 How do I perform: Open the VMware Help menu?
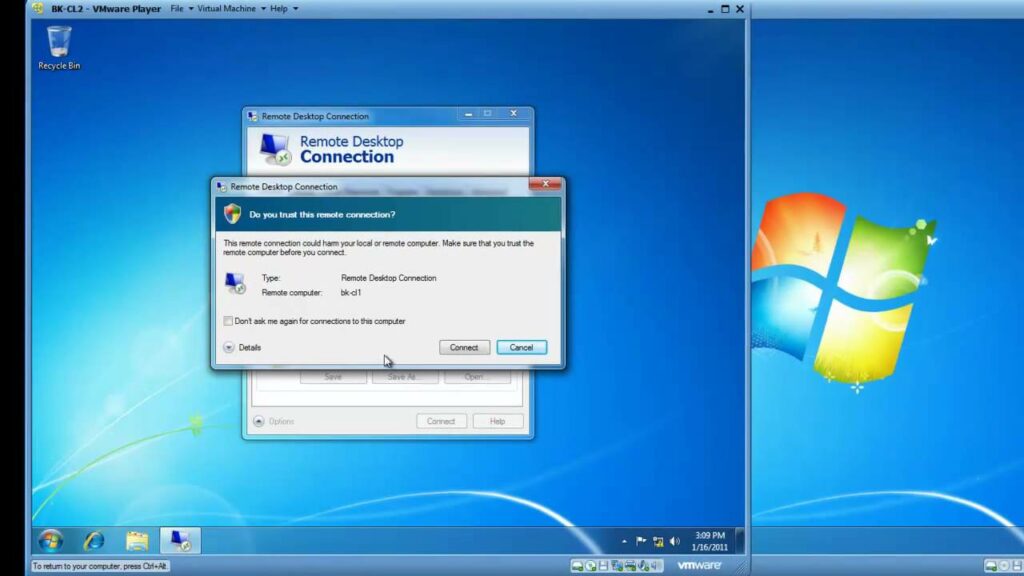tap(283, 9)
